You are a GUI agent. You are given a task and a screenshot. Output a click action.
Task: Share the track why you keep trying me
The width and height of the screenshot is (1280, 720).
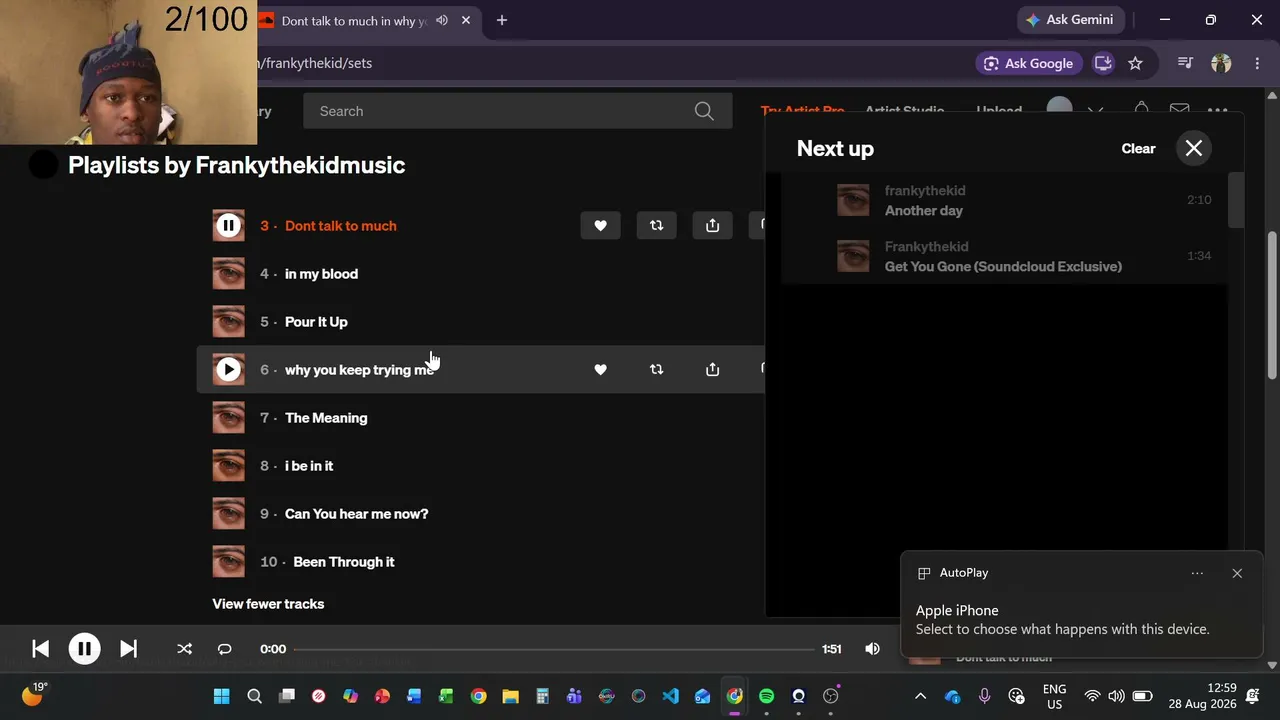712,370
